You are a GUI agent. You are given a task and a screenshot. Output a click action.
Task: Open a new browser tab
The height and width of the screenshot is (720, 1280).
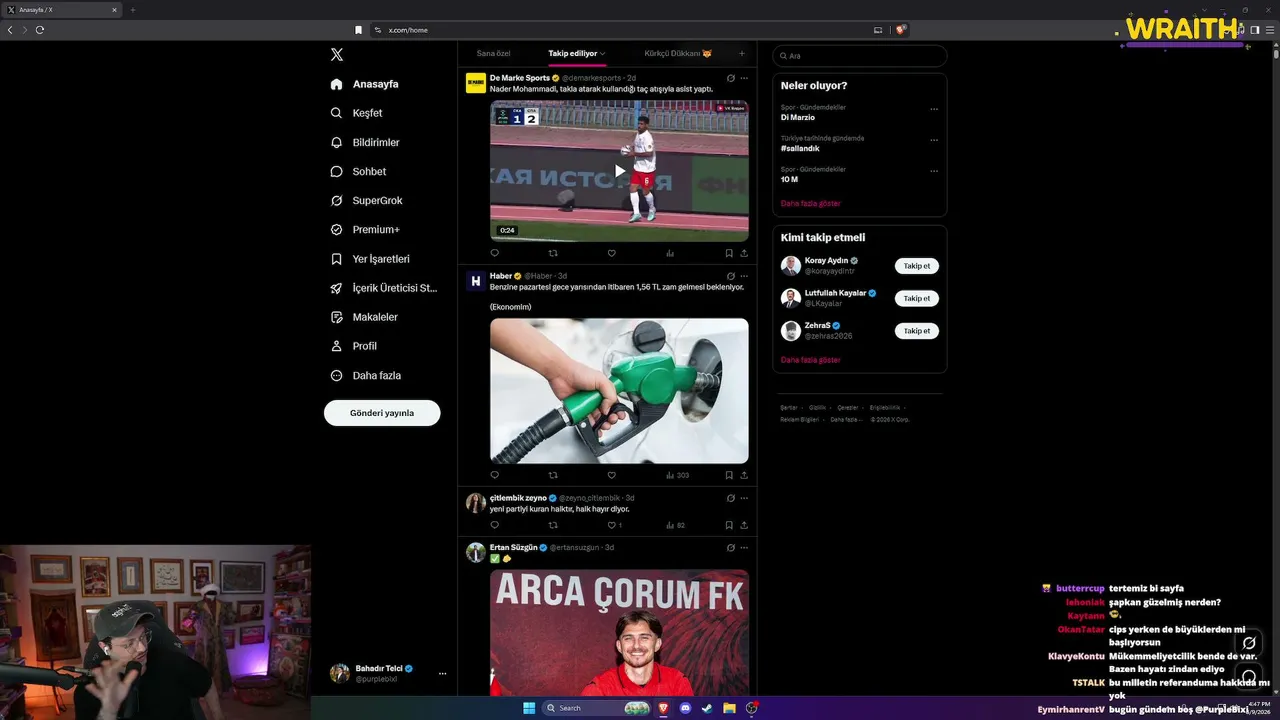coord(132,10)
